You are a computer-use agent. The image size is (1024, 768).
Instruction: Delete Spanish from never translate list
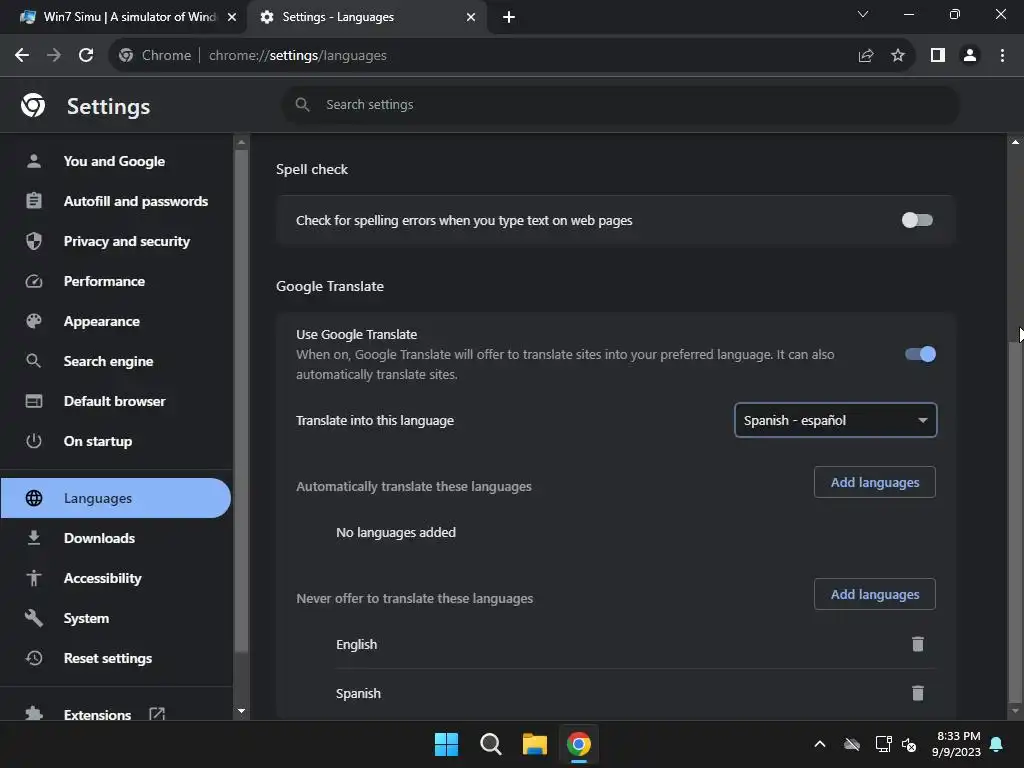pyautogui.click(x=918, y=693)
